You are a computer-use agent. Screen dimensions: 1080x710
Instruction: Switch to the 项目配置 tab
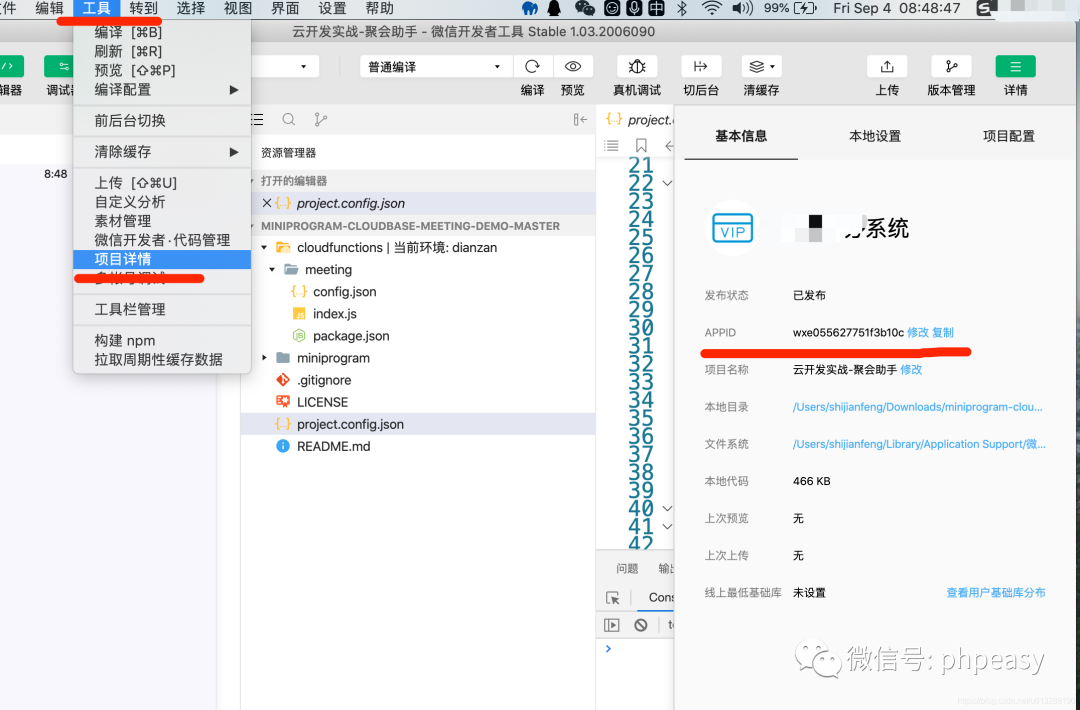(x=1008, y=136)
